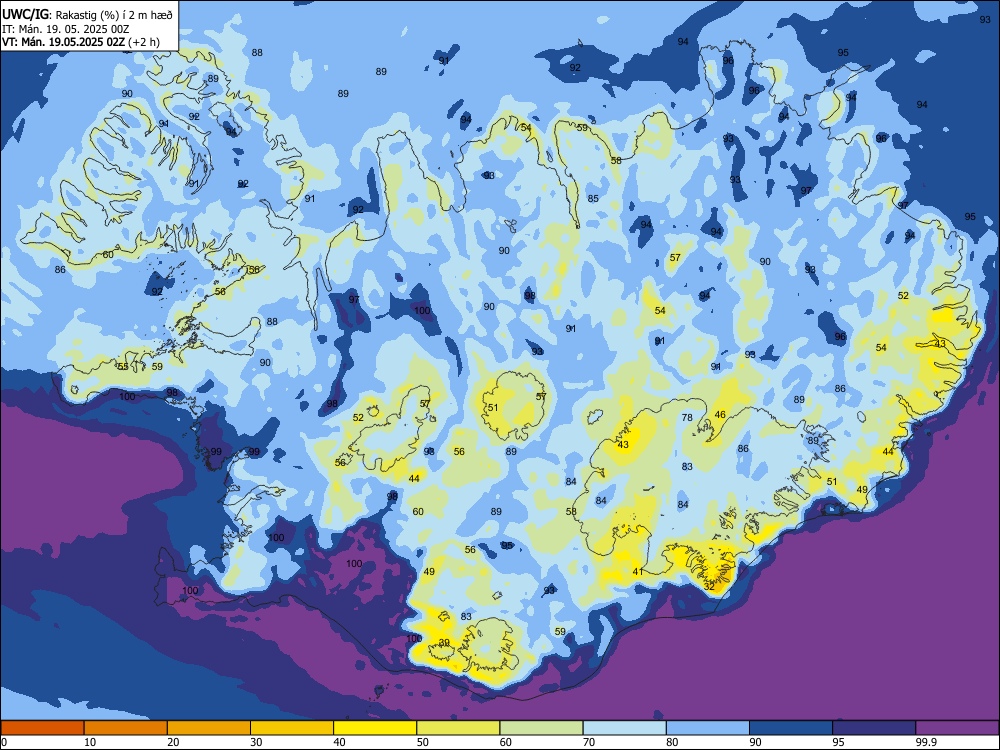Click the purple above-99.9 legend swatch
Viewport: 1000px width, 750px height.
[x=957, y=728]
